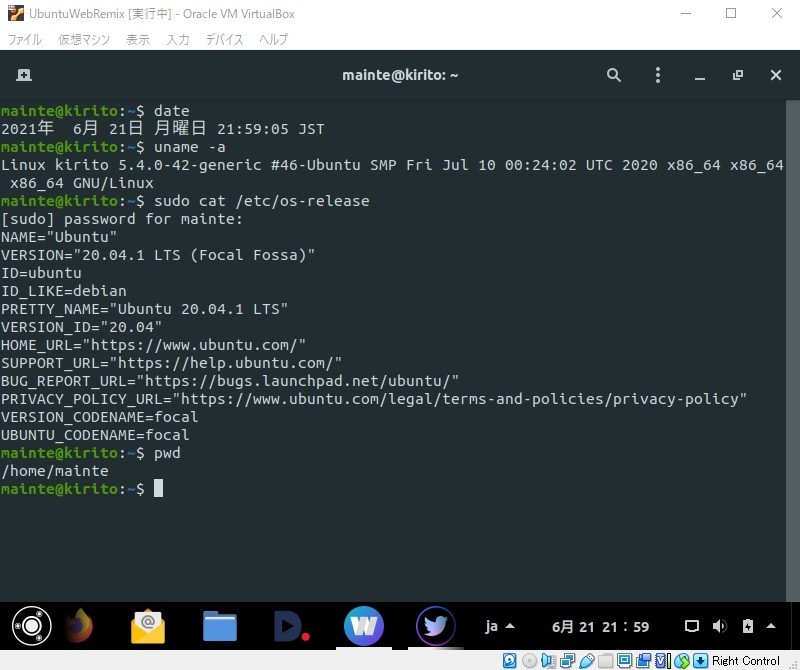
Task: Open the mail app in the dock
Action: point(148,626)
